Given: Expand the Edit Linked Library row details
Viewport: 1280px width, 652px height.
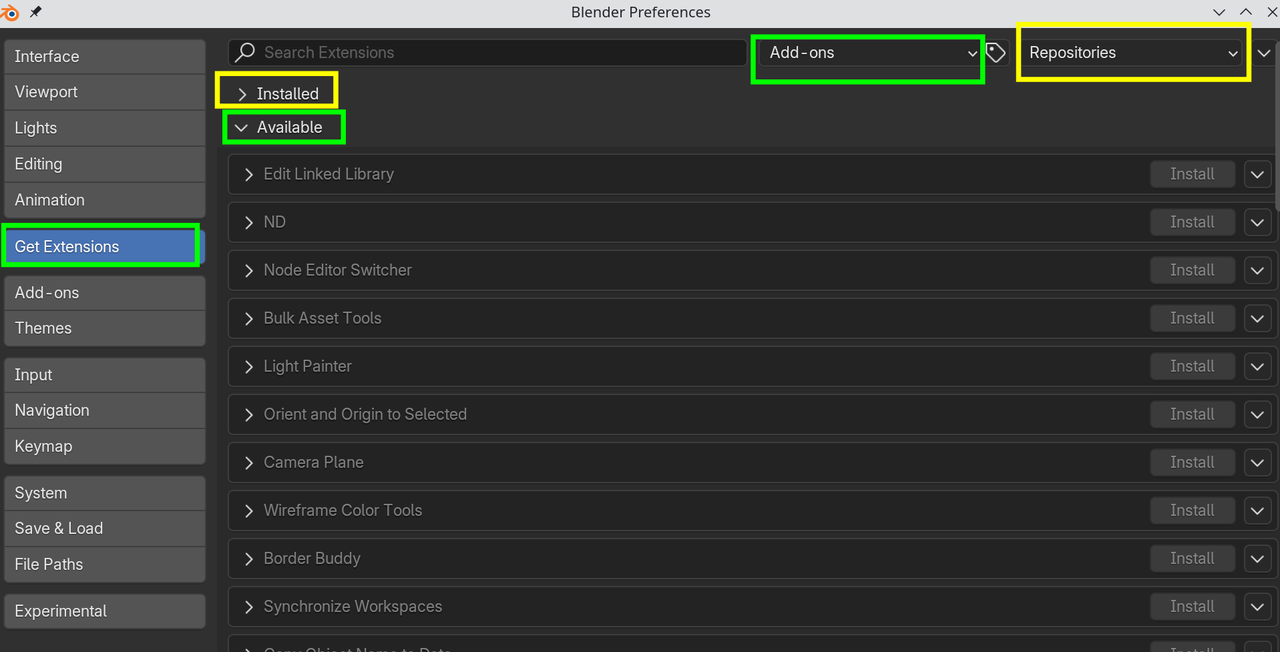Looking at the screenshot, I should click(249, 174).
